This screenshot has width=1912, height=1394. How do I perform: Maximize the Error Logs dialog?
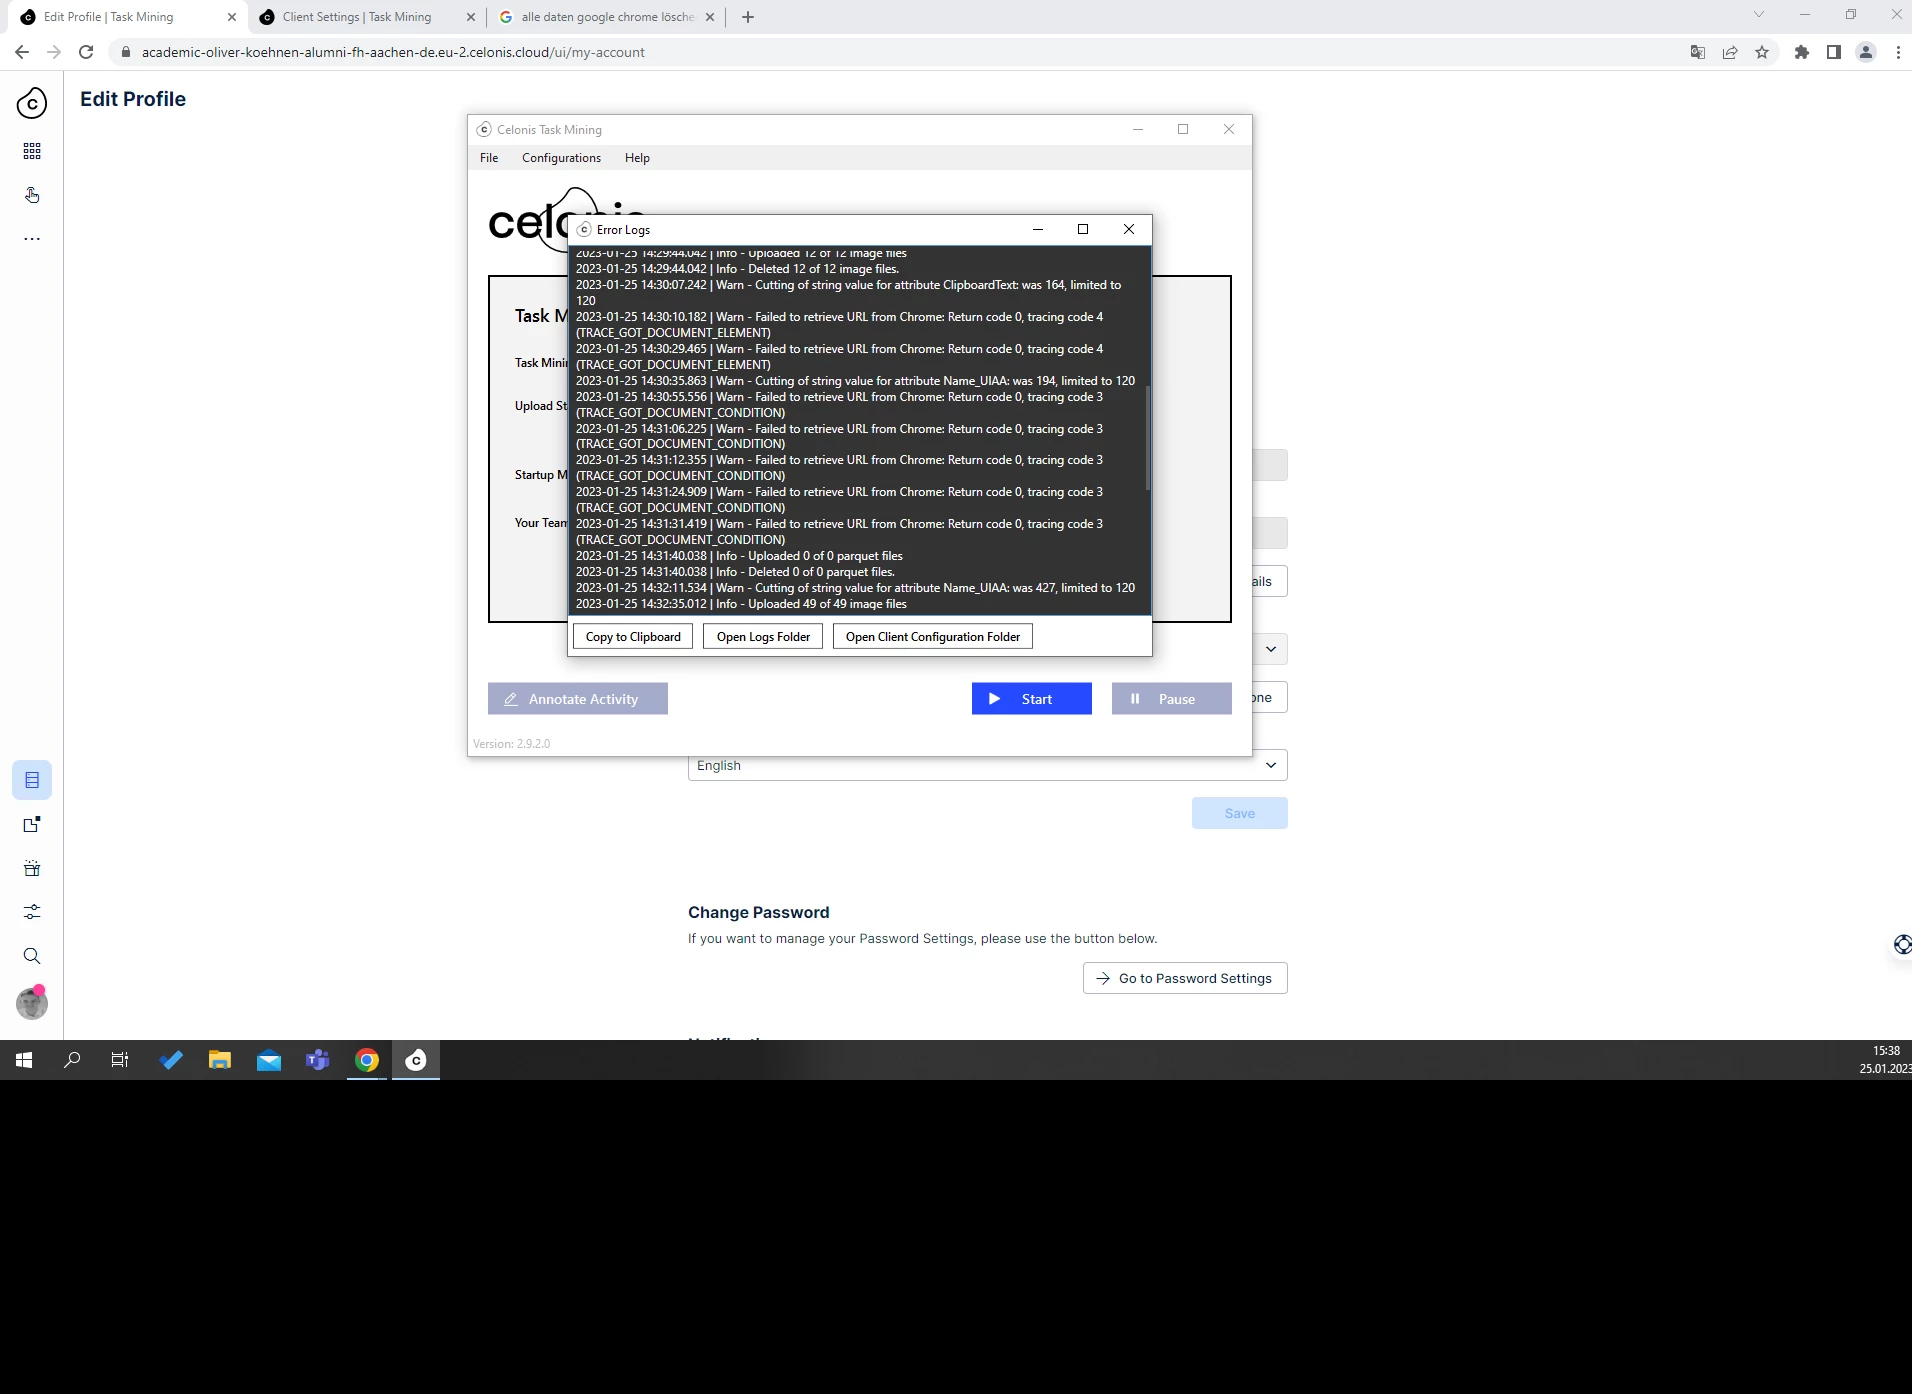(x=1083, y=229)
